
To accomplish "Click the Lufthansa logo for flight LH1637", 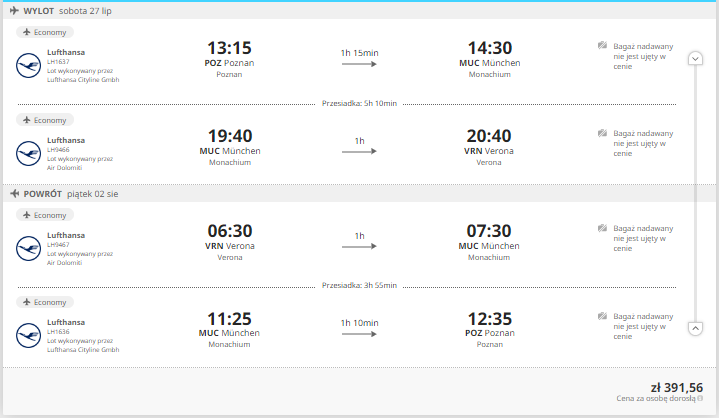I will pyautogui.click(x=28, y=66).
